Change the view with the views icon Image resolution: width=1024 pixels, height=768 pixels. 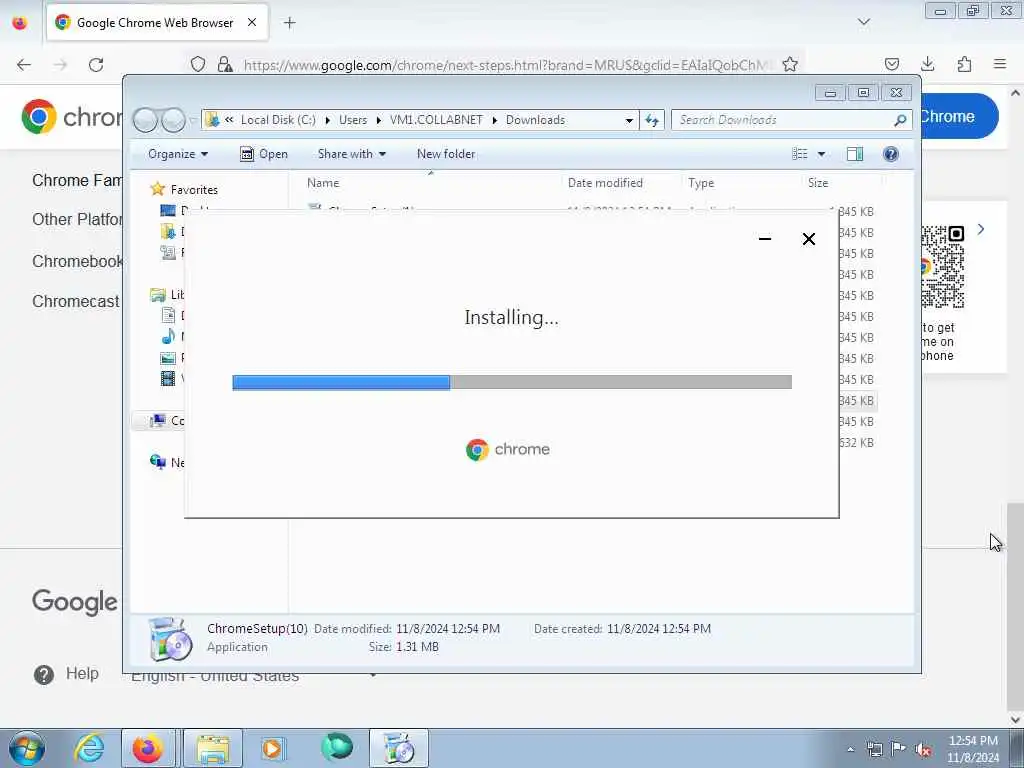coord(799,154)
